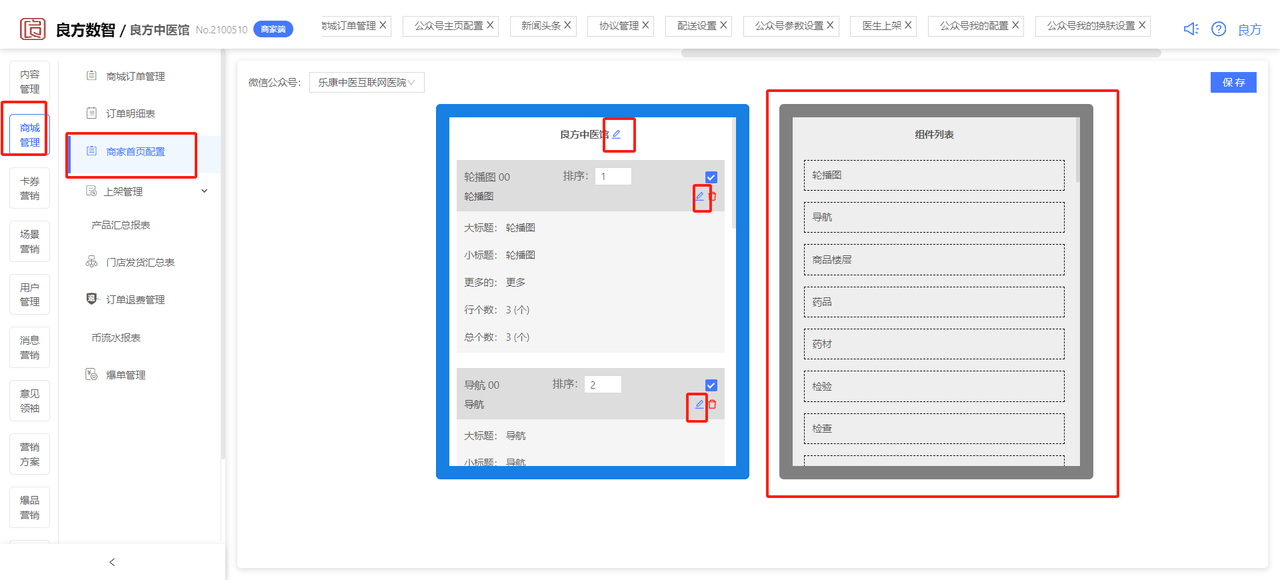The image size is (1280, 580).
Task: Open 卡券营销 module
Action: click(x=30, y=188)
